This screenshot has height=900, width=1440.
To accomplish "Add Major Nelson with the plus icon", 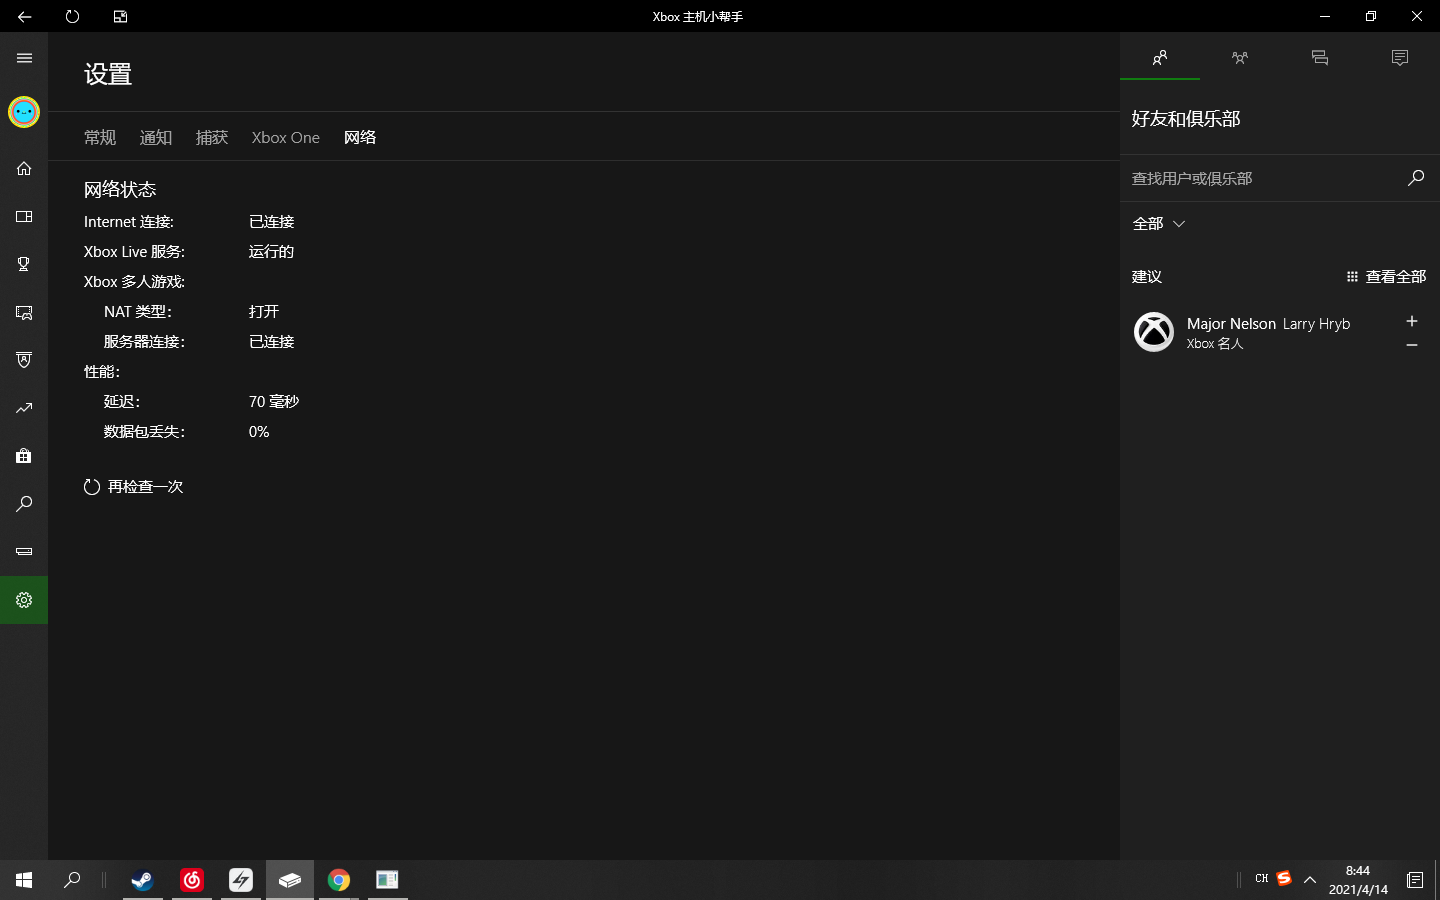I will tap(1412, 321).
